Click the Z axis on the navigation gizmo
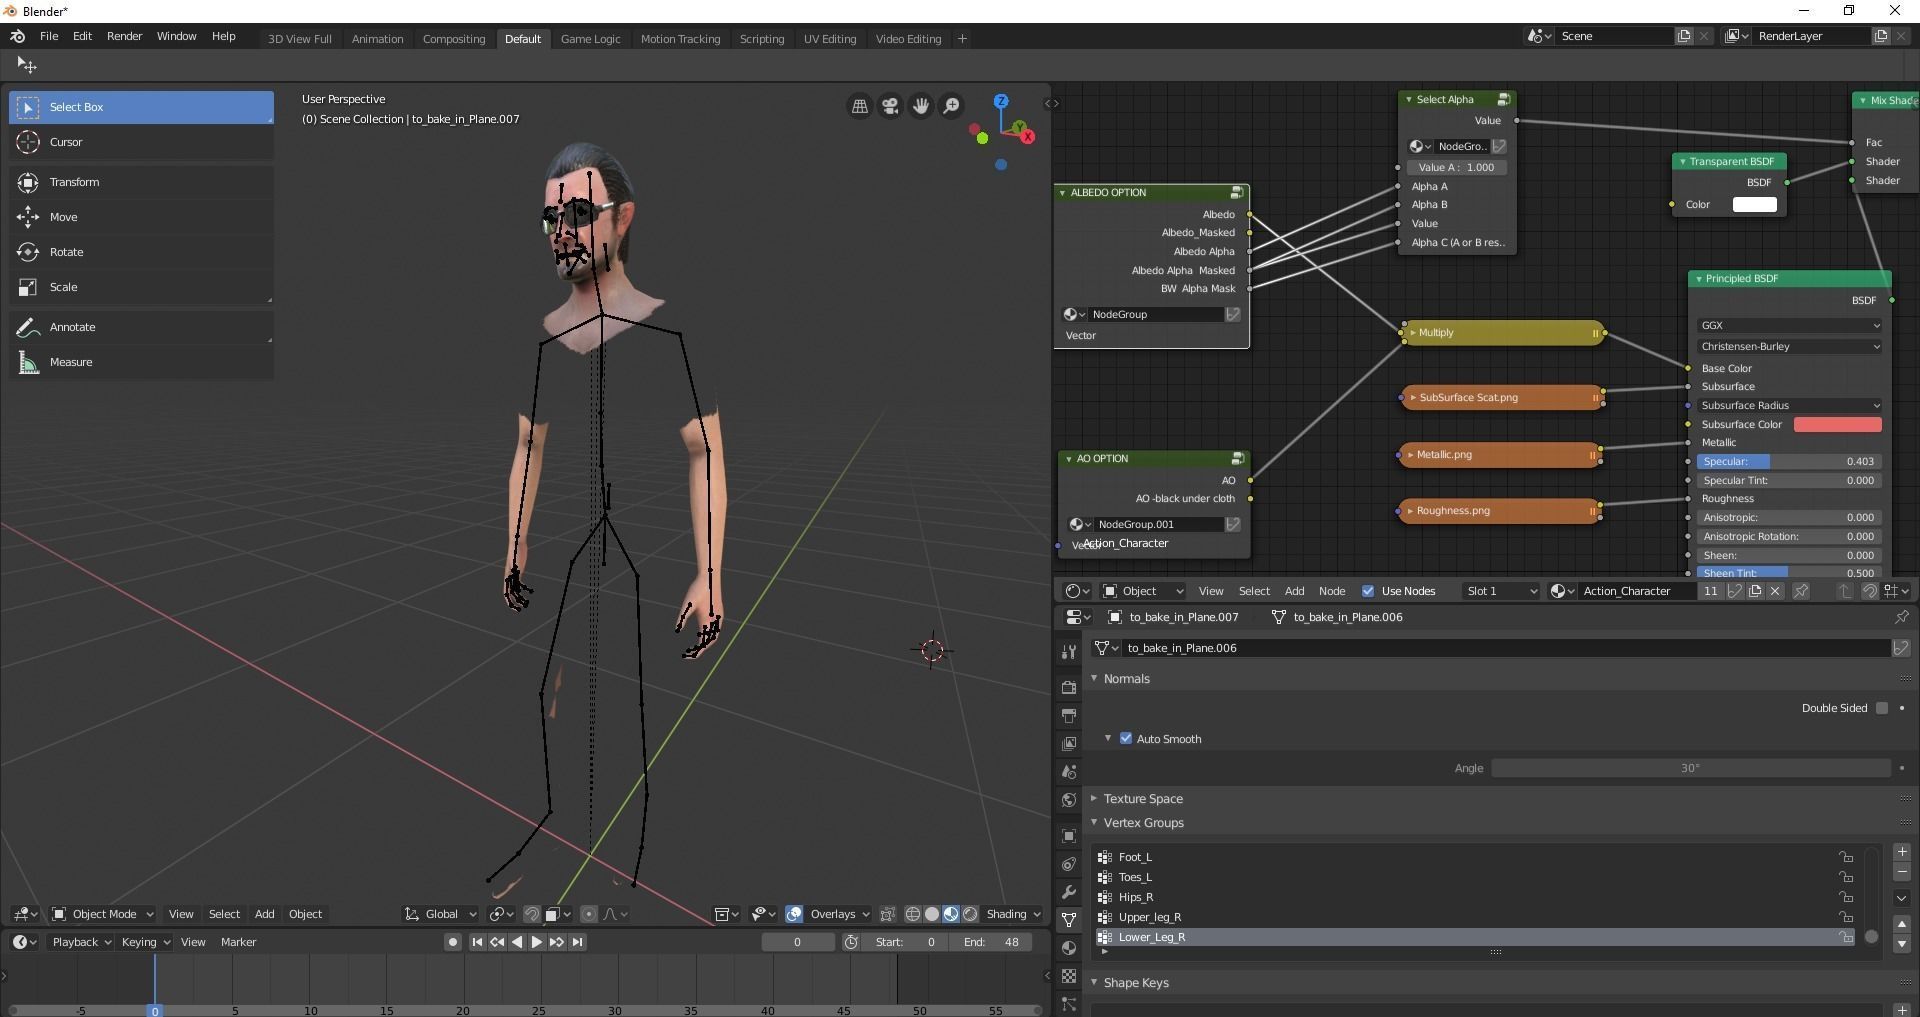Viewport: 1920px width, 1017px height. [1001, 101]
